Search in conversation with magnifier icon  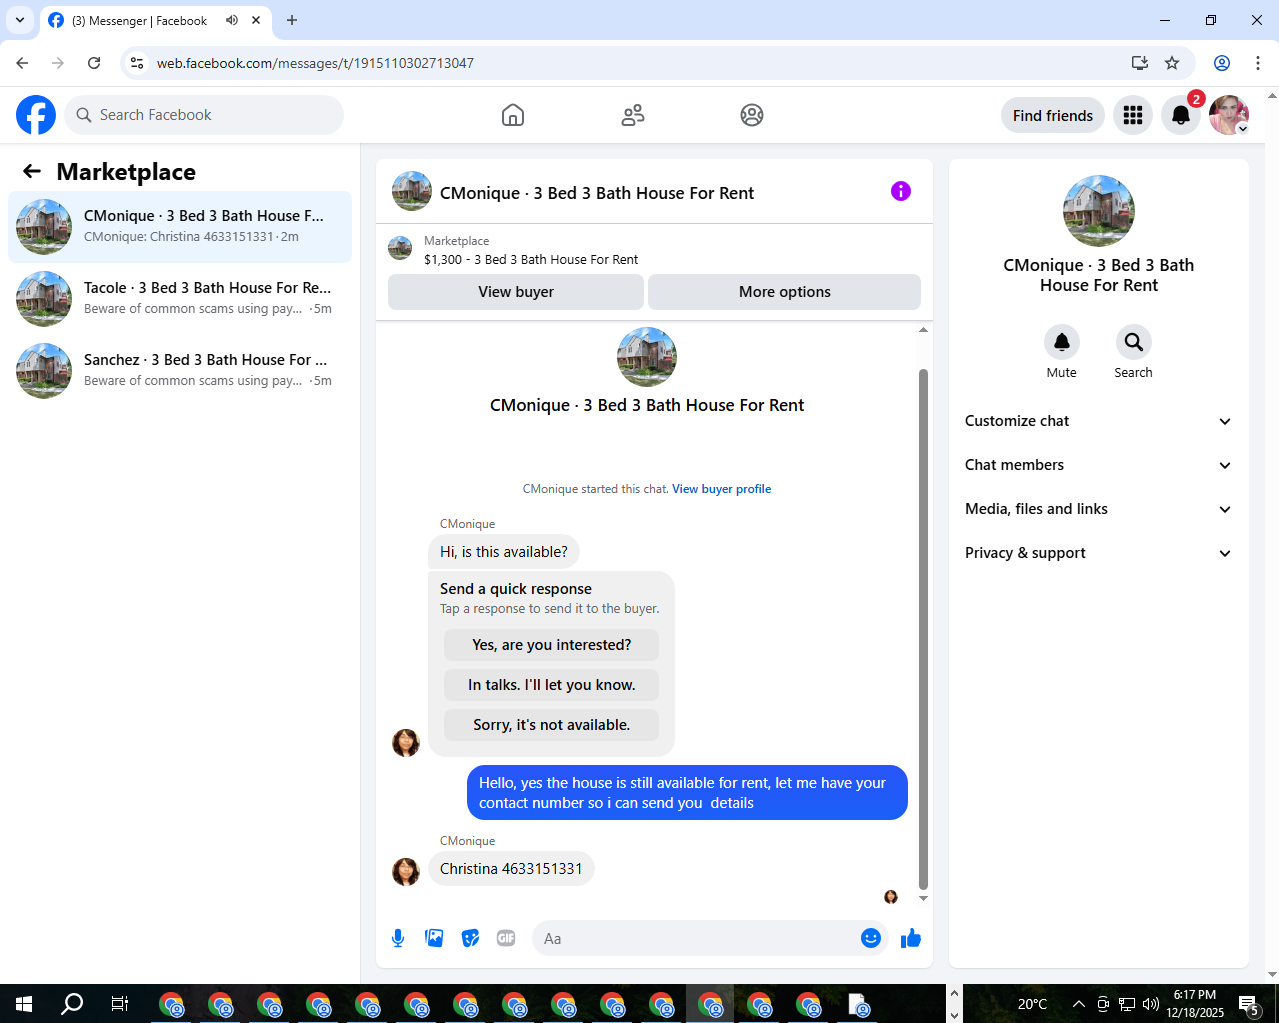pos(1134,342)
